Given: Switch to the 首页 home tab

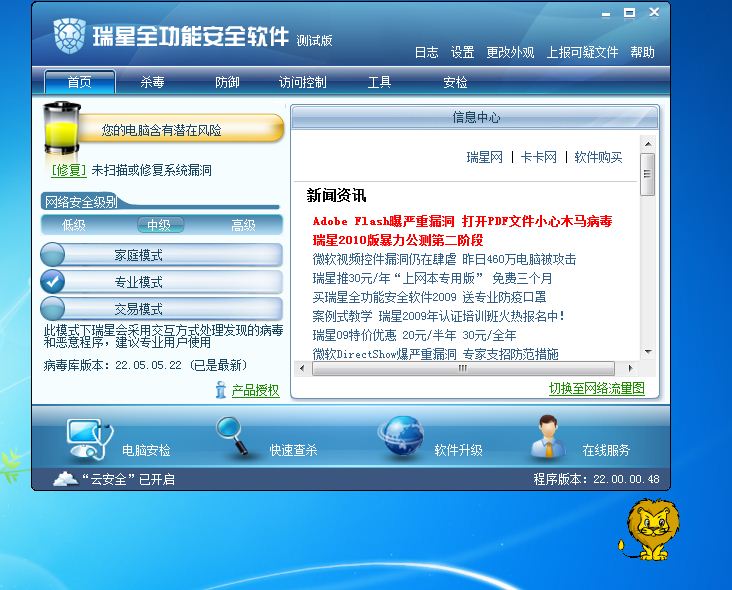Looking at the screenshot, I should pyautogui.click(x=80, y=82).
